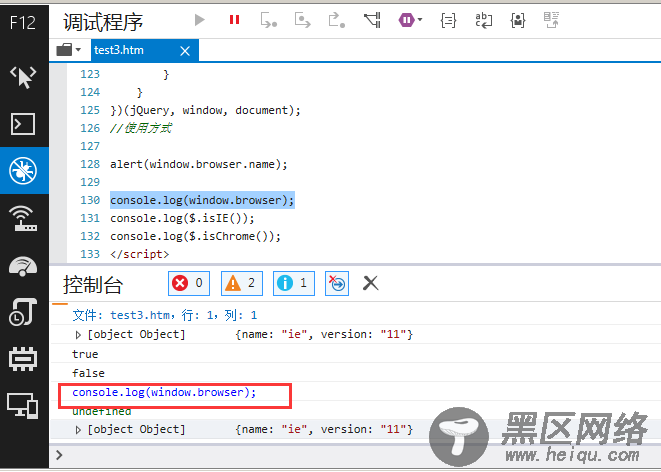Click the F12 label in sidebar
Image resolution: width=661 pixels, height=472 pixels.
23,22
